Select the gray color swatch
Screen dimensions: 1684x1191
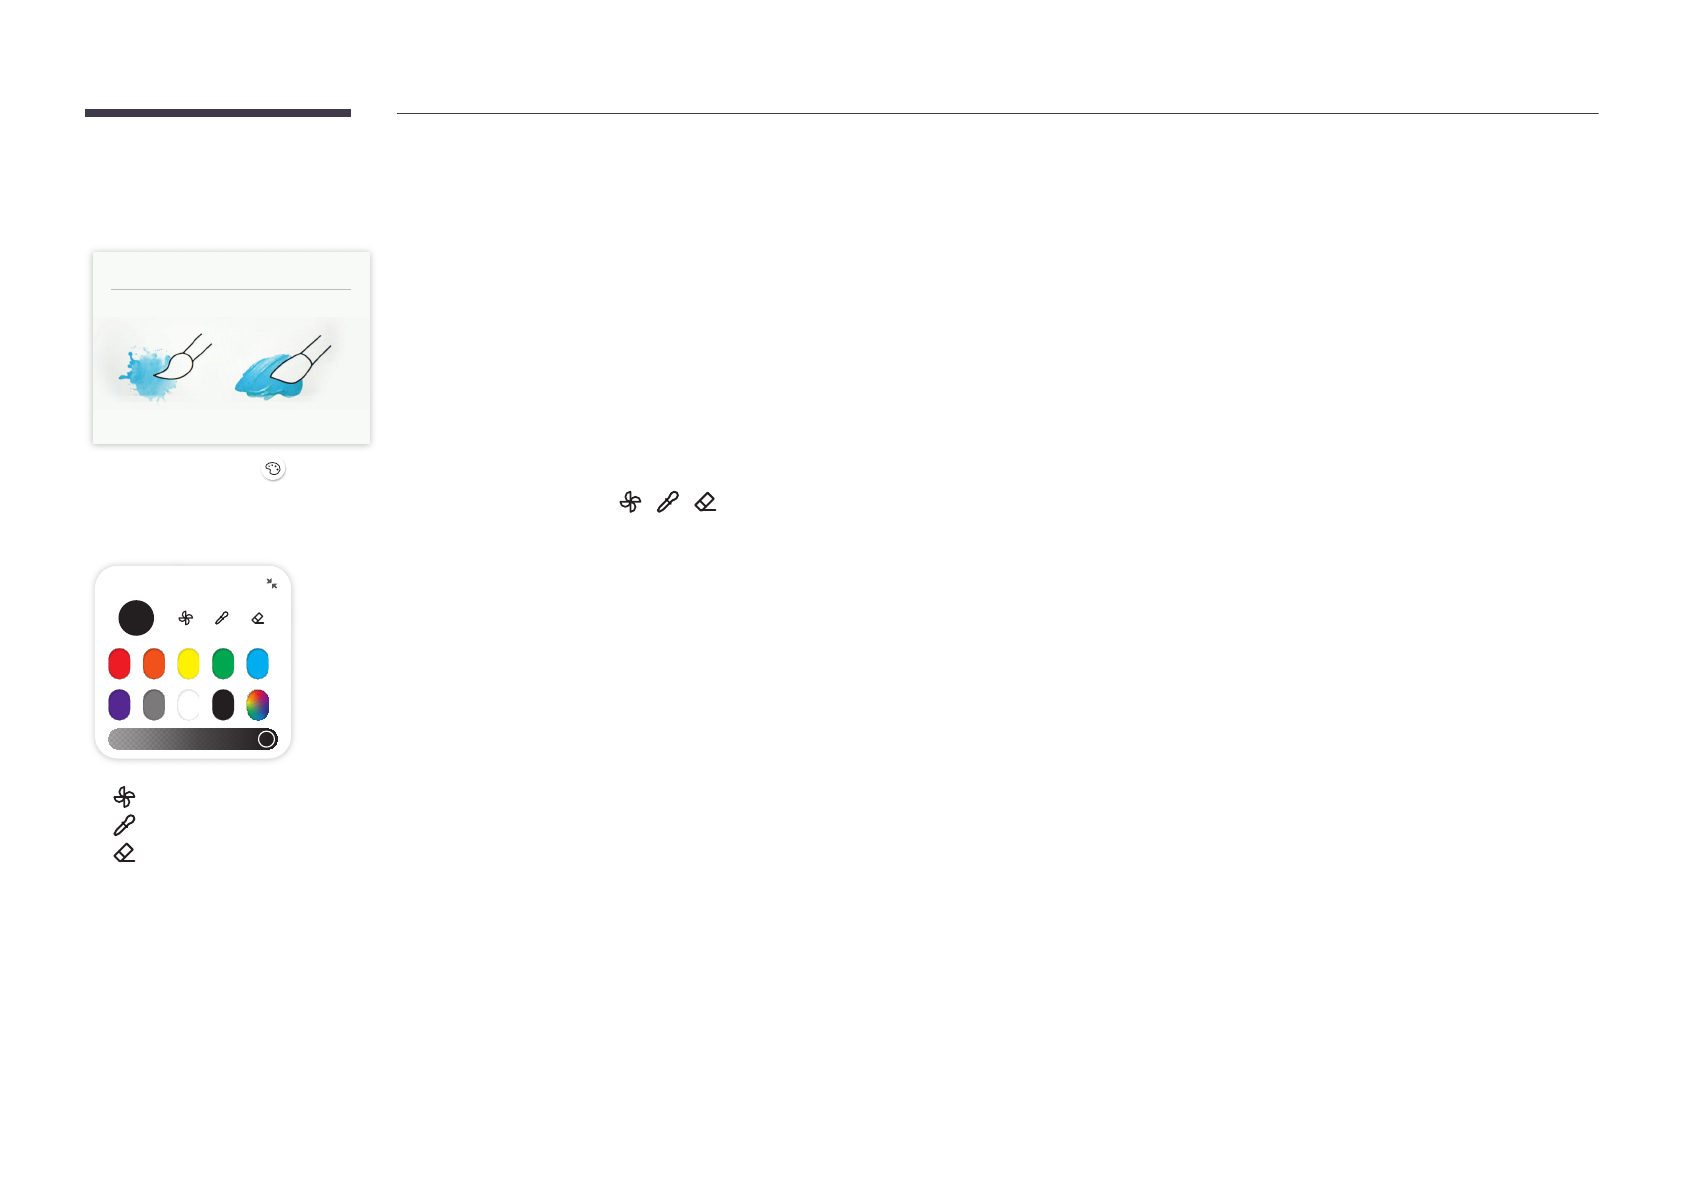tap(154, 705)
